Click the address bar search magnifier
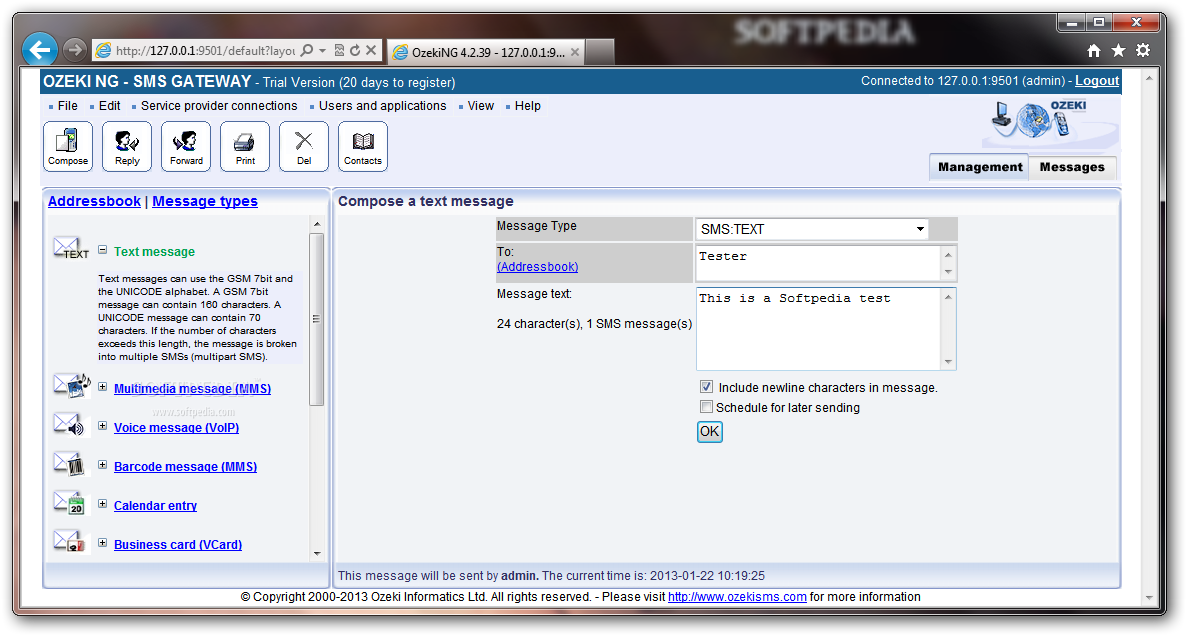 (x=307, y=50)
